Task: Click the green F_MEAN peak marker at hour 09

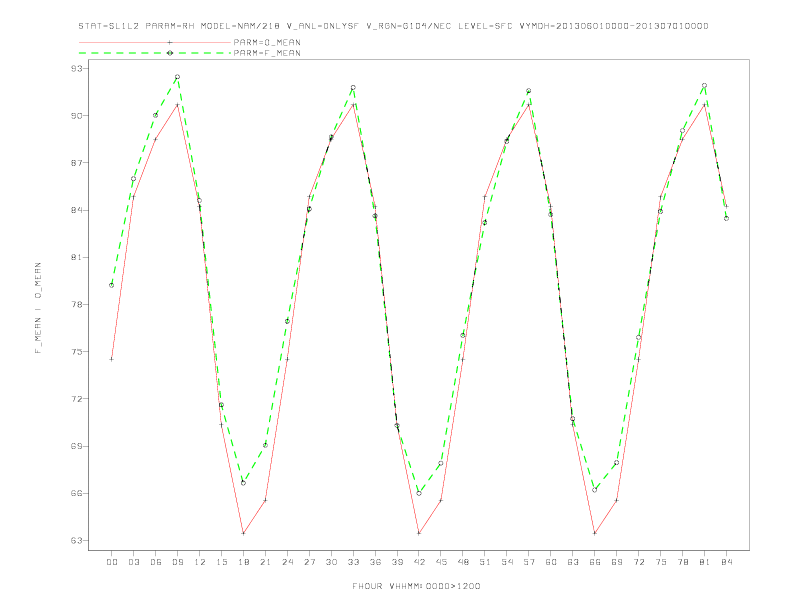Action: [x=177, y=77]
